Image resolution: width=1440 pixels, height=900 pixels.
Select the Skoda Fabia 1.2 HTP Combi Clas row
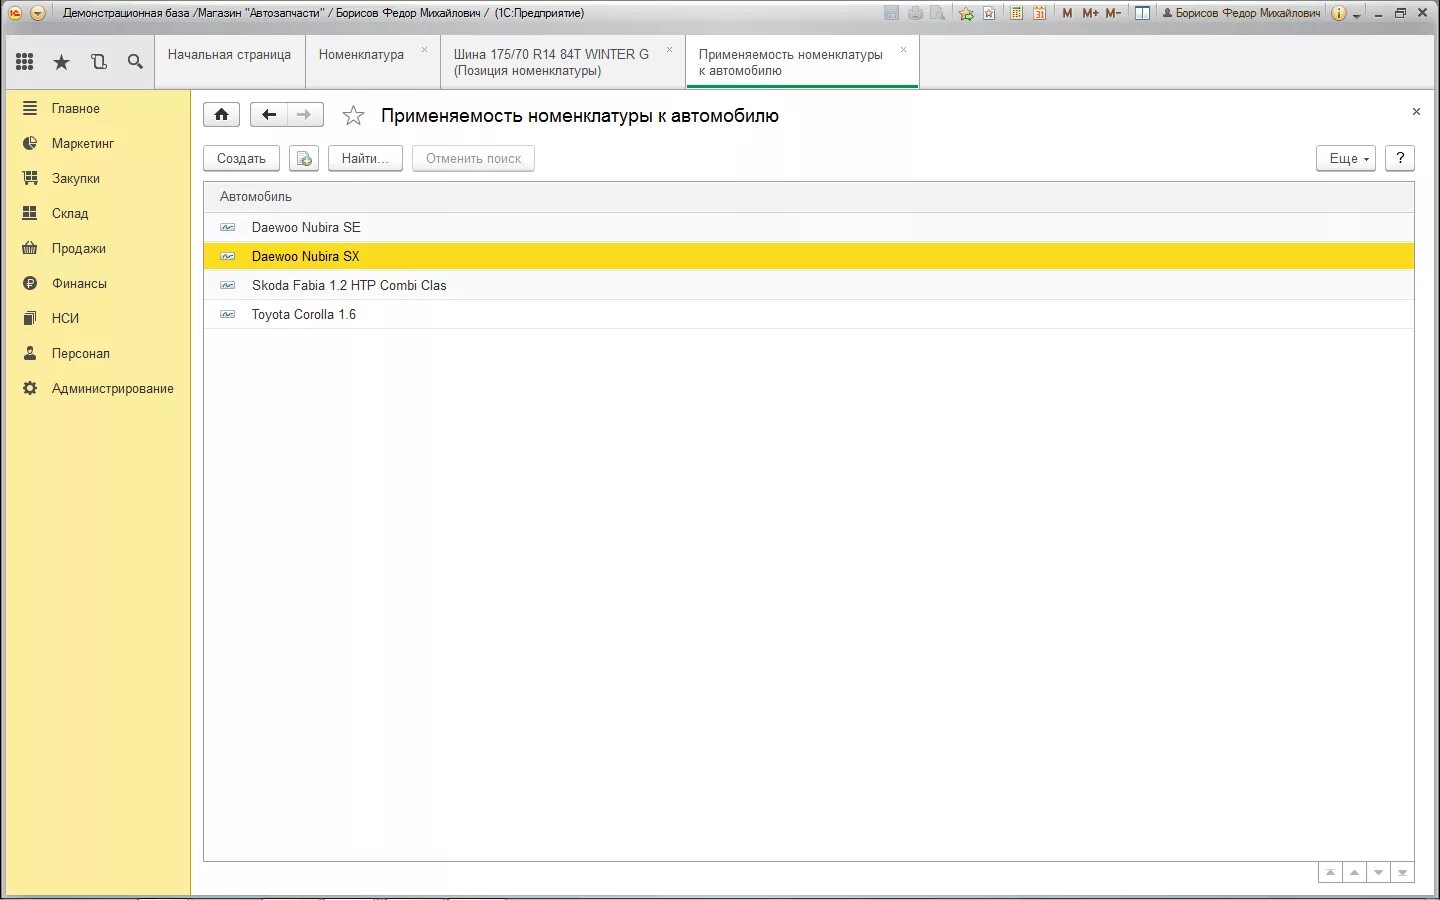click(809, 285)
